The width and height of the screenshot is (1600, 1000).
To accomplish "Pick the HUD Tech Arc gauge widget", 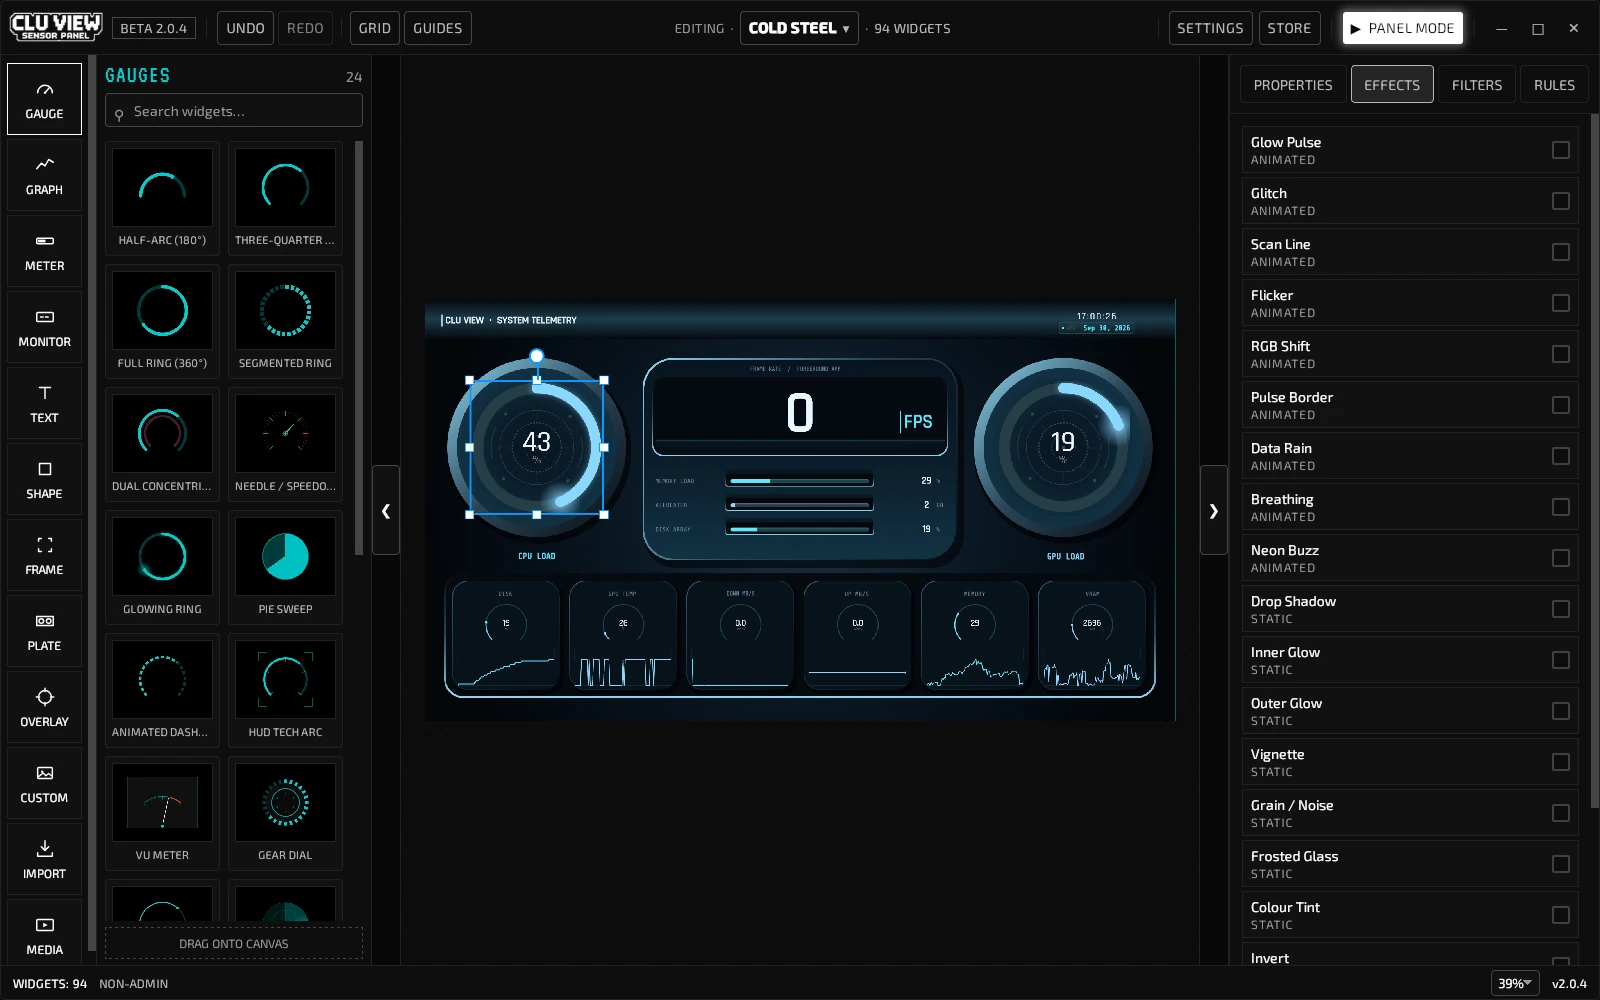I will [285, 690].
